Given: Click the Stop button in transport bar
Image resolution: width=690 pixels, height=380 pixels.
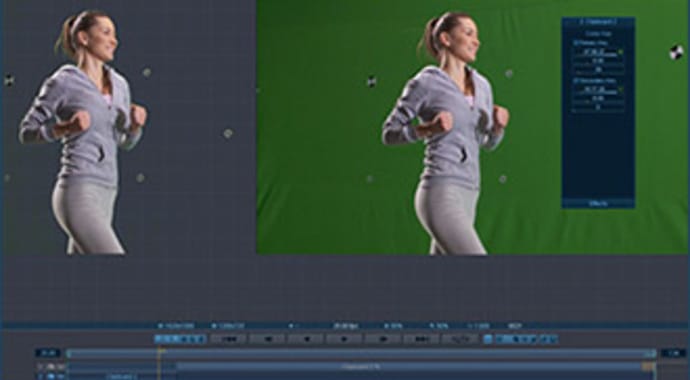Looking at the screenshot, I should click(x=305, y=339).
